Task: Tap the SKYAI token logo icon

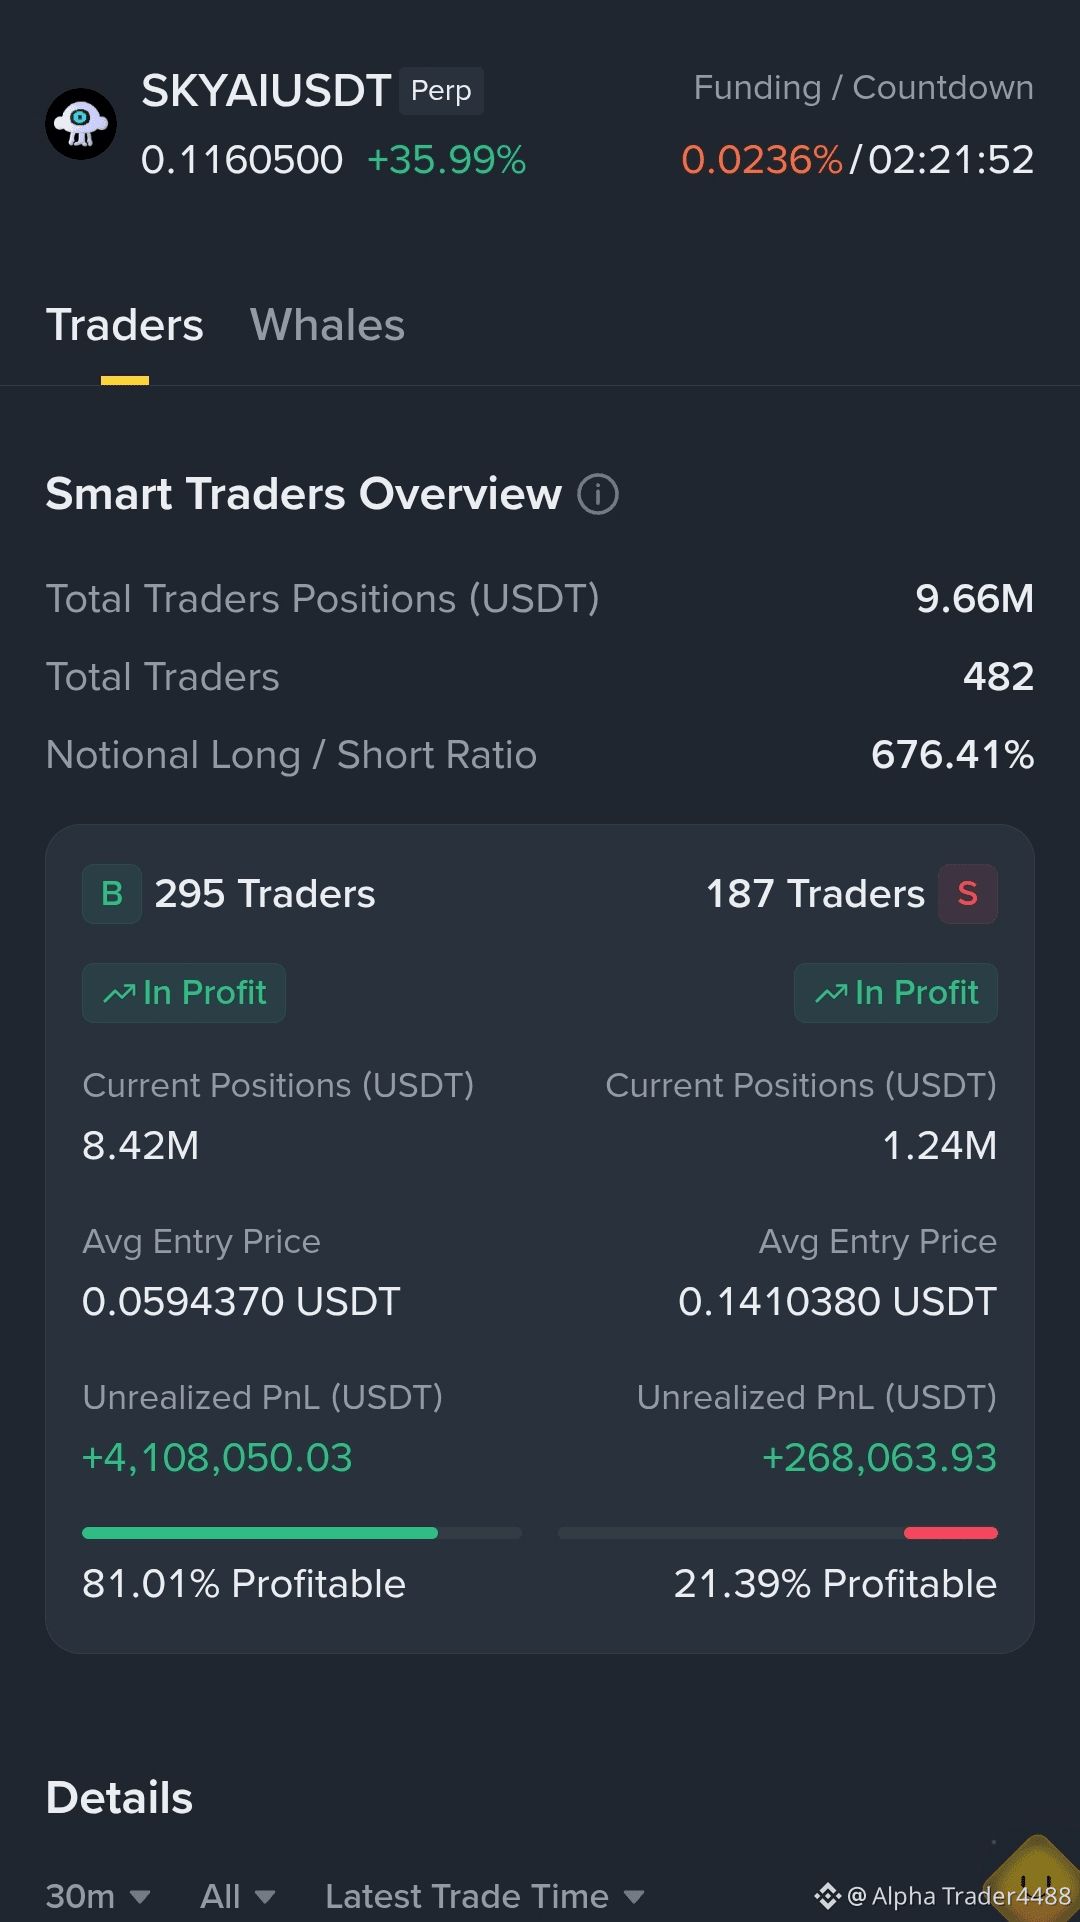Action: [81, 124]
